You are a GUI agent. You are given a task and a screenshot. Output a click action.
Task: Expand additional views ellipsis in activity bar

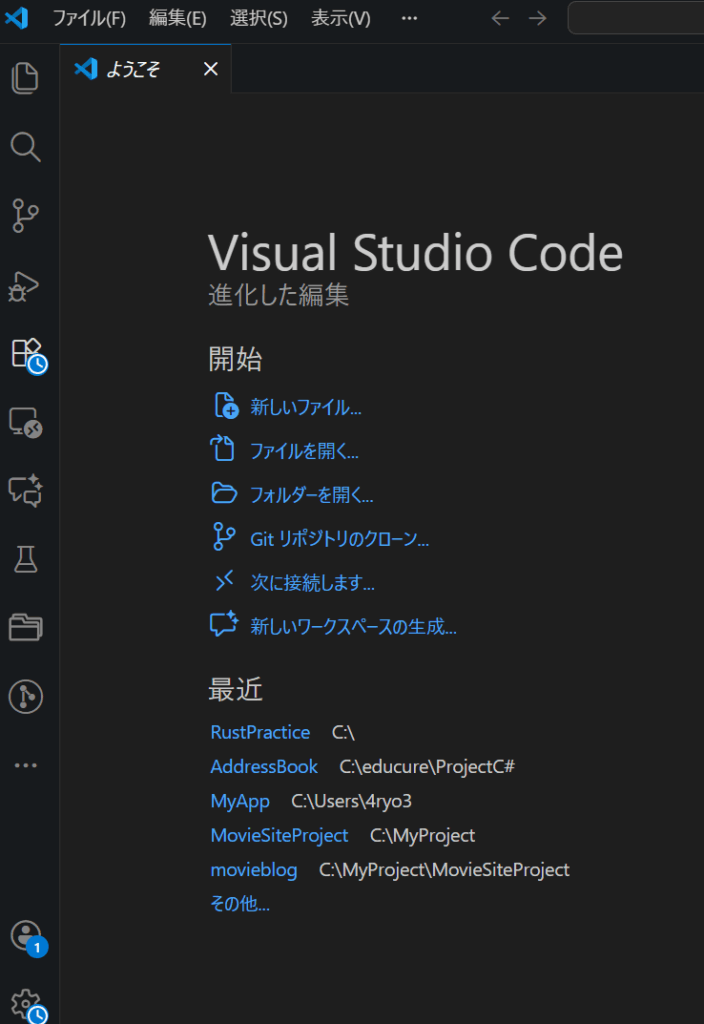25,765
